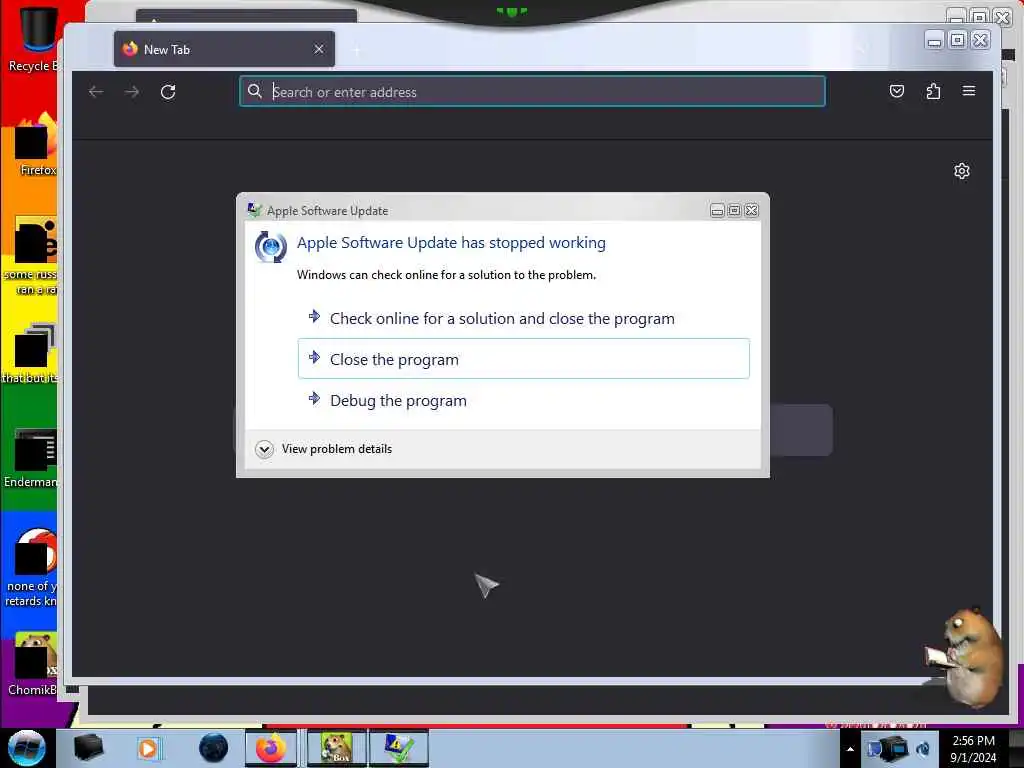Click the hamster reading desktop character

tap(967, 656)
